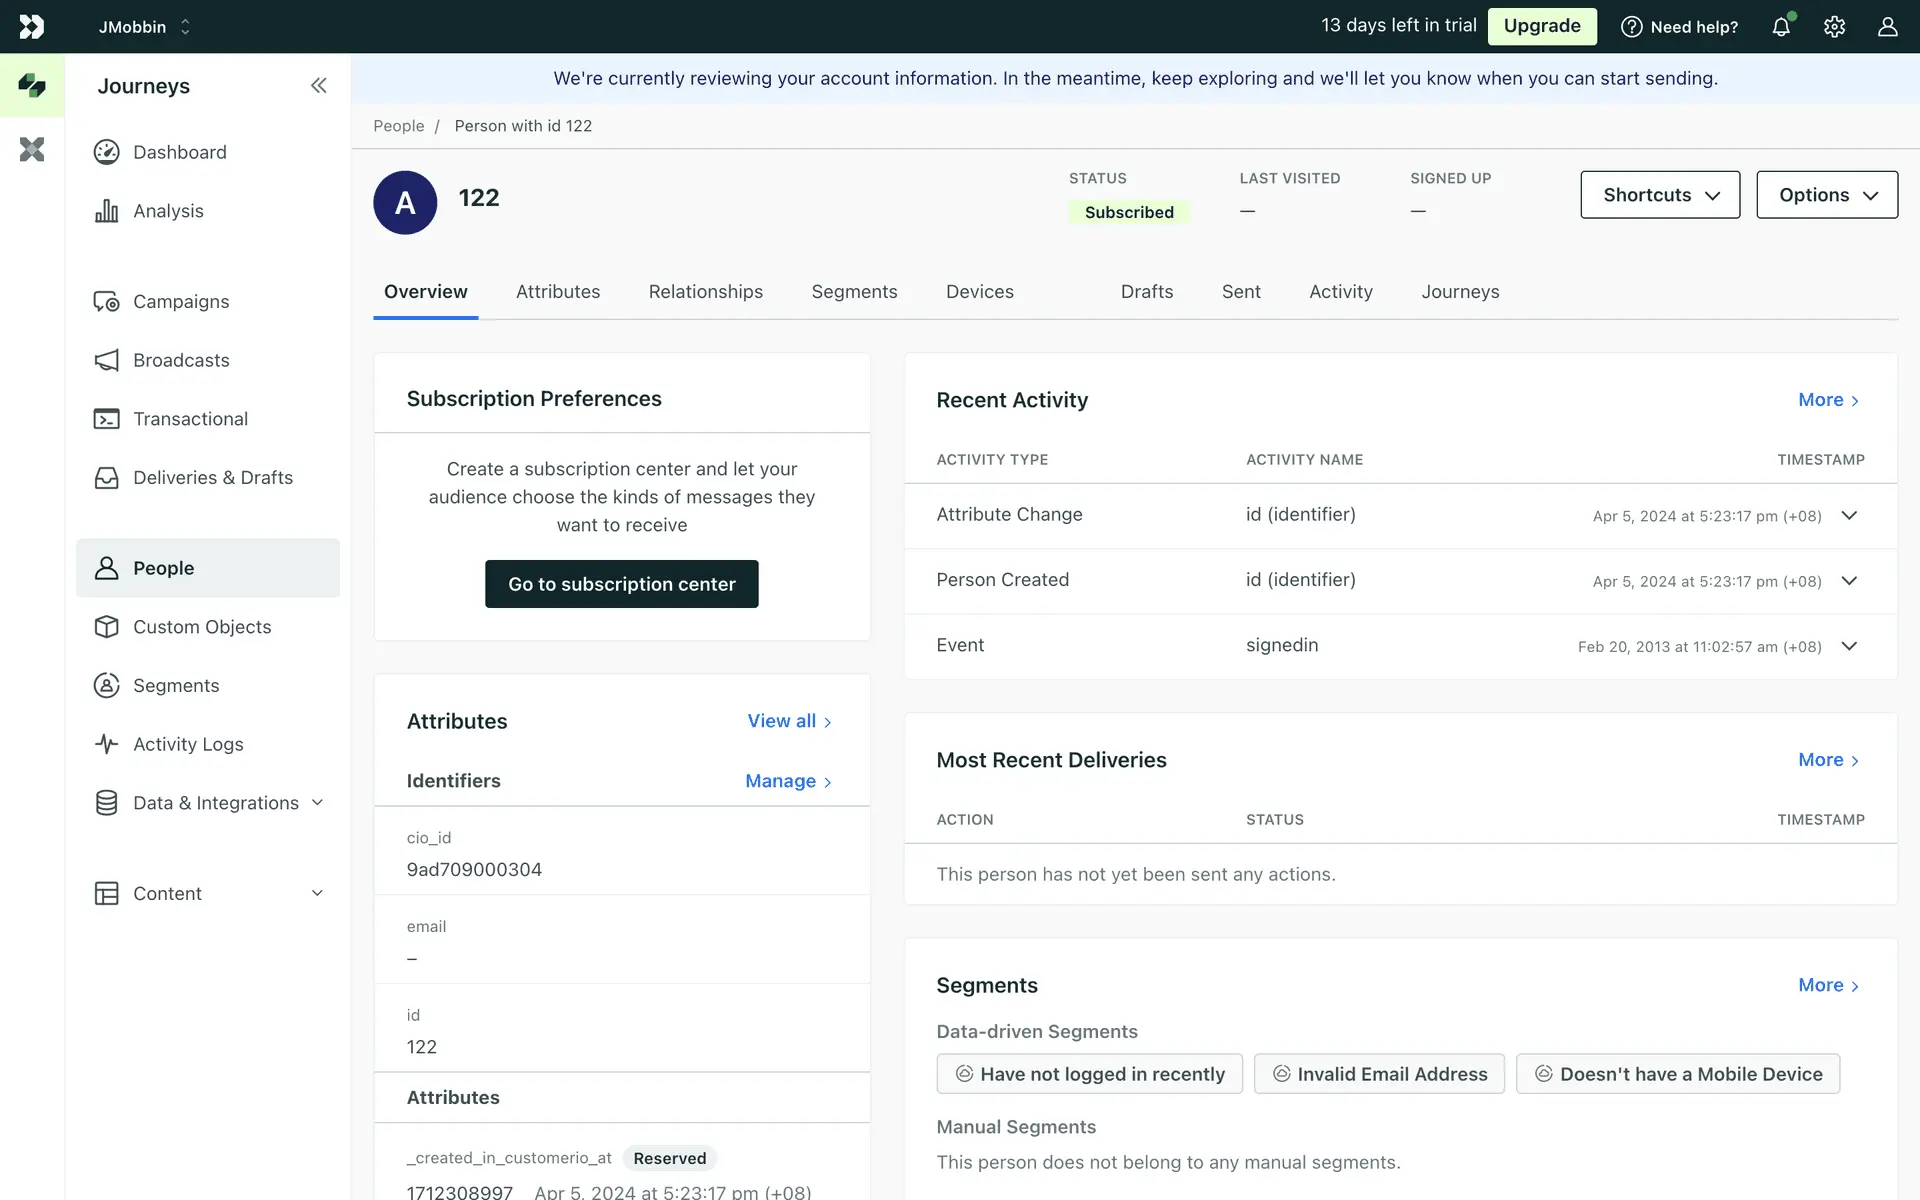
Task: Expand Data & Integrations menu
Action: pyautogui.click(x=215, y=803)
